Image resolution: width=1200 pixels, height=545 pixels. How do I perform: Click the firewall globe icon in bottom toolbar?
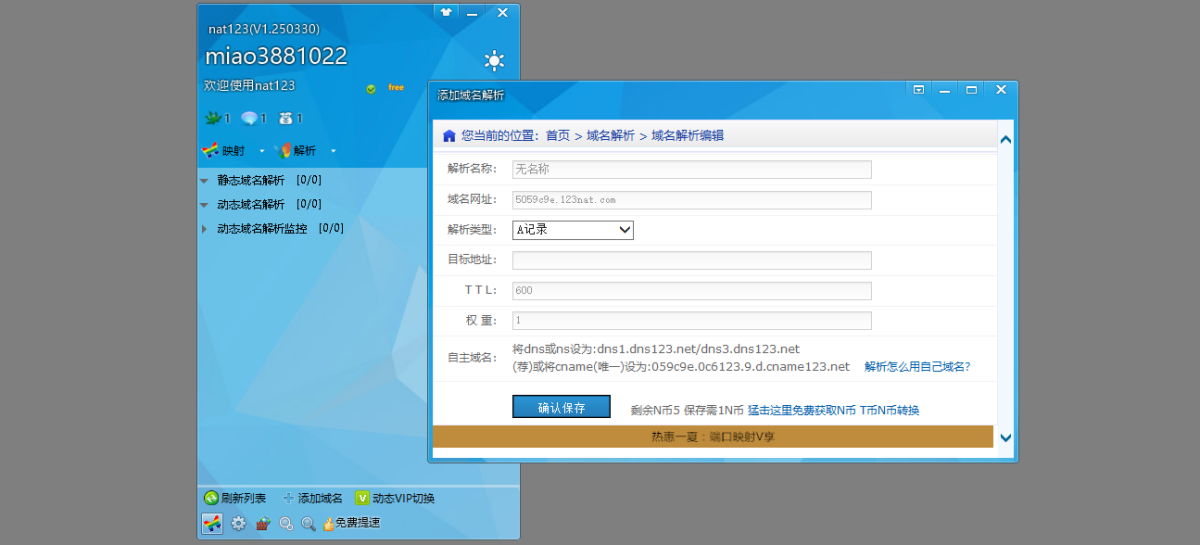[263, 523]
